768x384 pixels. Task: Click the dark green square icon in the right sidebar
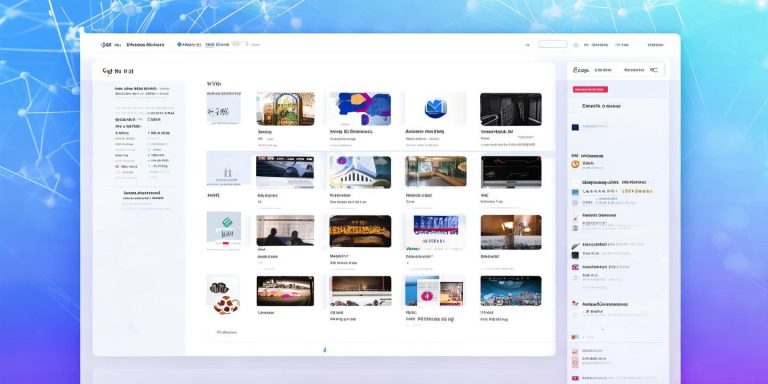(x=576, y=255)
